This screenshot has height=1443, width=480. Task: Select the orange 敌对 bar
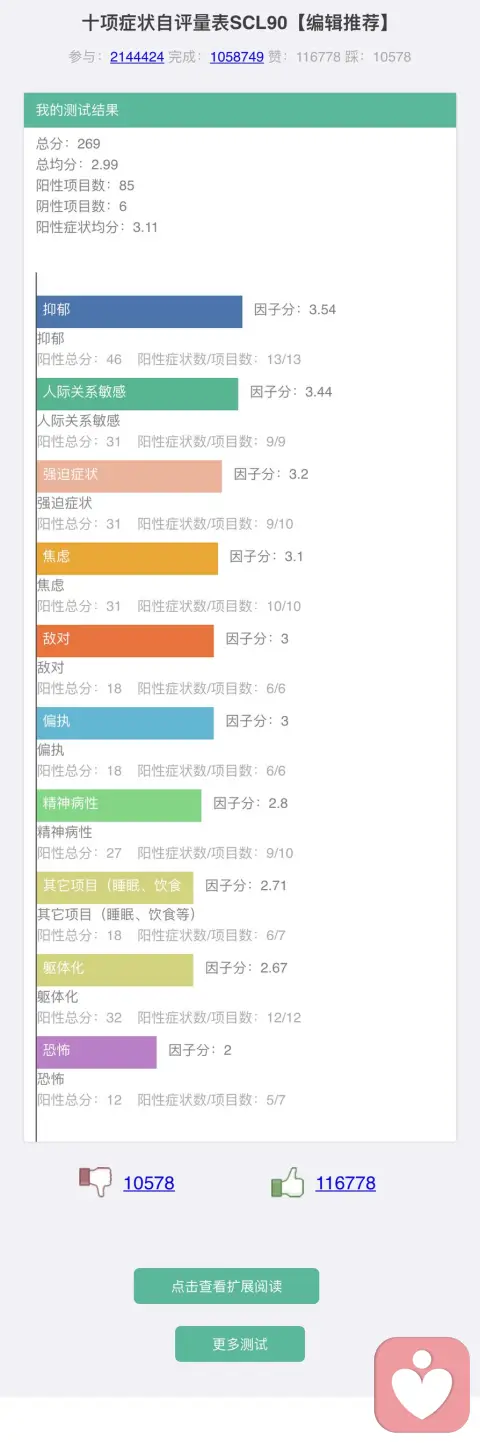point(126,640)
